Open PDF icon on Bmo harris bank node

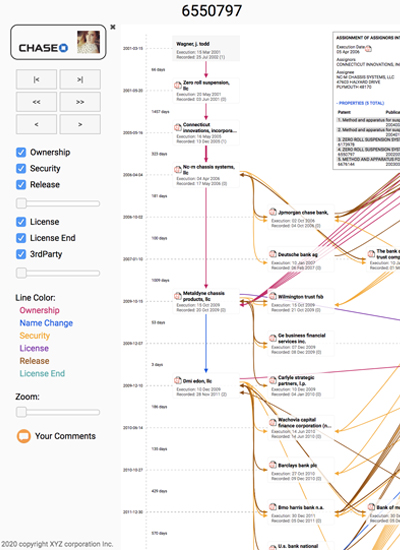[273, 507]
